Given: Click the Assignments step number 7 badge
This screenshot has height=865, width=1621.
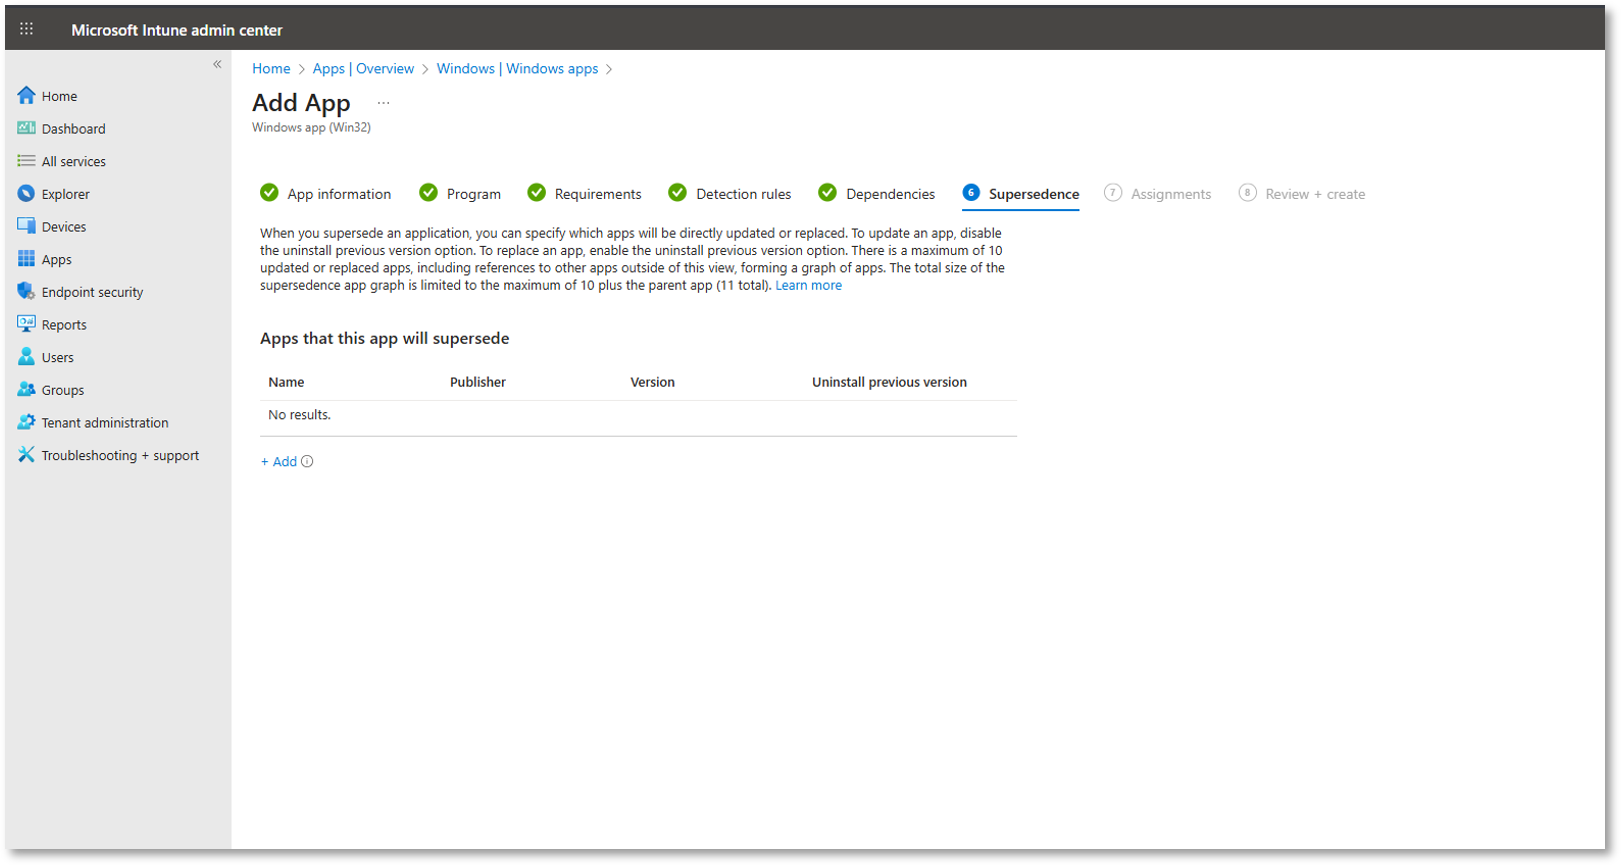Looking at the screenshot, I should pyautogui.click(x=1113, y=192).
